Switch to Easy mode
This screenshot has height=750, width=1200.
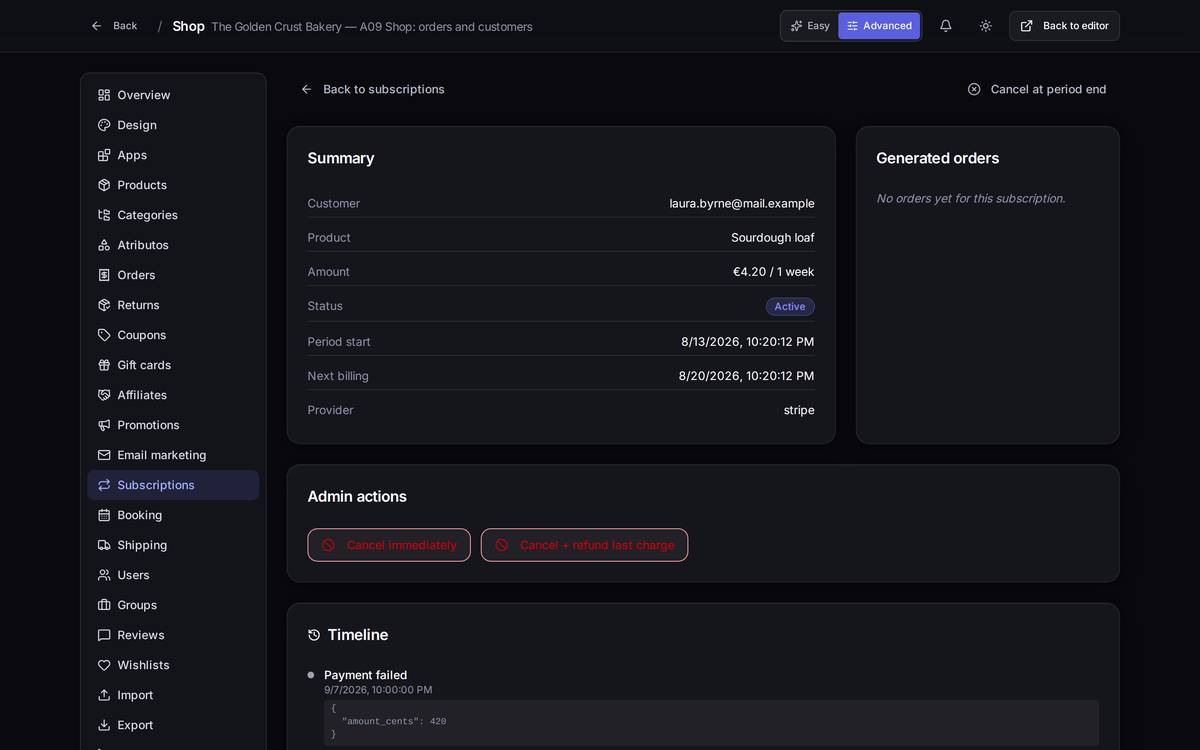[x=810, y=26]
